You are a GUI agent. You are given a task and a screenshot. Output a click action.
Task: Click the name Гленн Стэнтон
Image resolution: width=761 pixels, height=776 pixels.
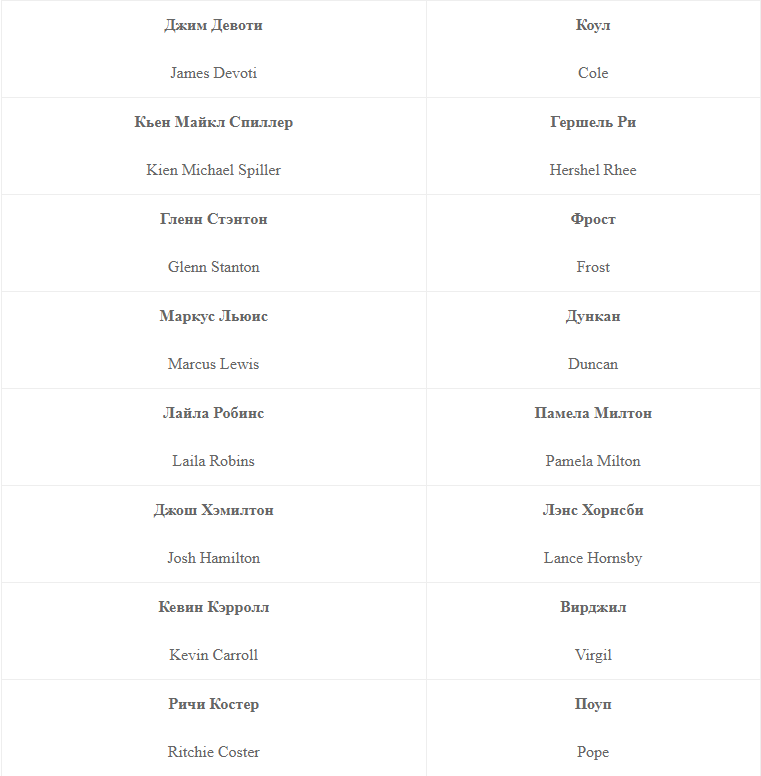point(213,219)
